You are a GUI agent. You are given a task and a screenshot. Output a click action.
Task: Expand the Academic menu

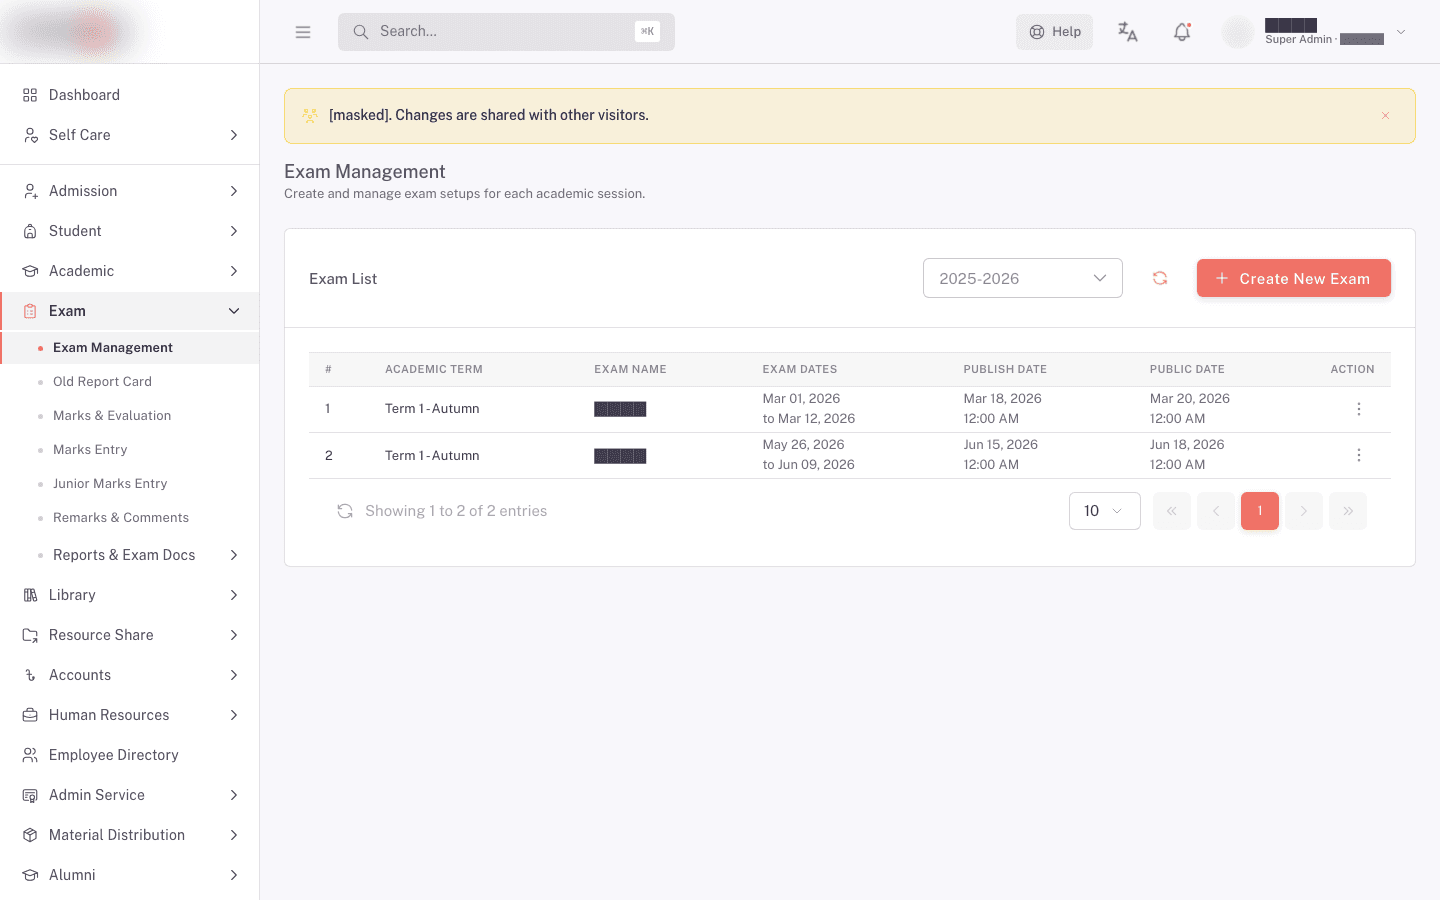tap(130, 271)
